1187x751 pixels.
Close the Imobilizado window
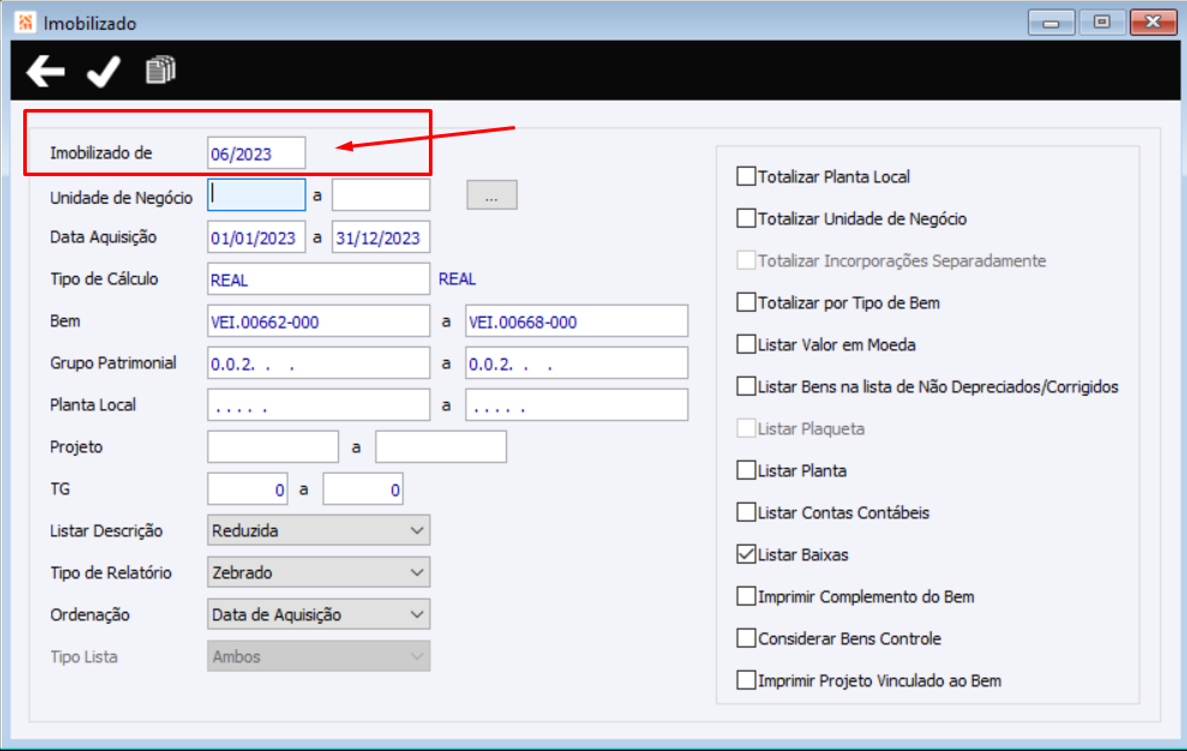coord(1153,22)
